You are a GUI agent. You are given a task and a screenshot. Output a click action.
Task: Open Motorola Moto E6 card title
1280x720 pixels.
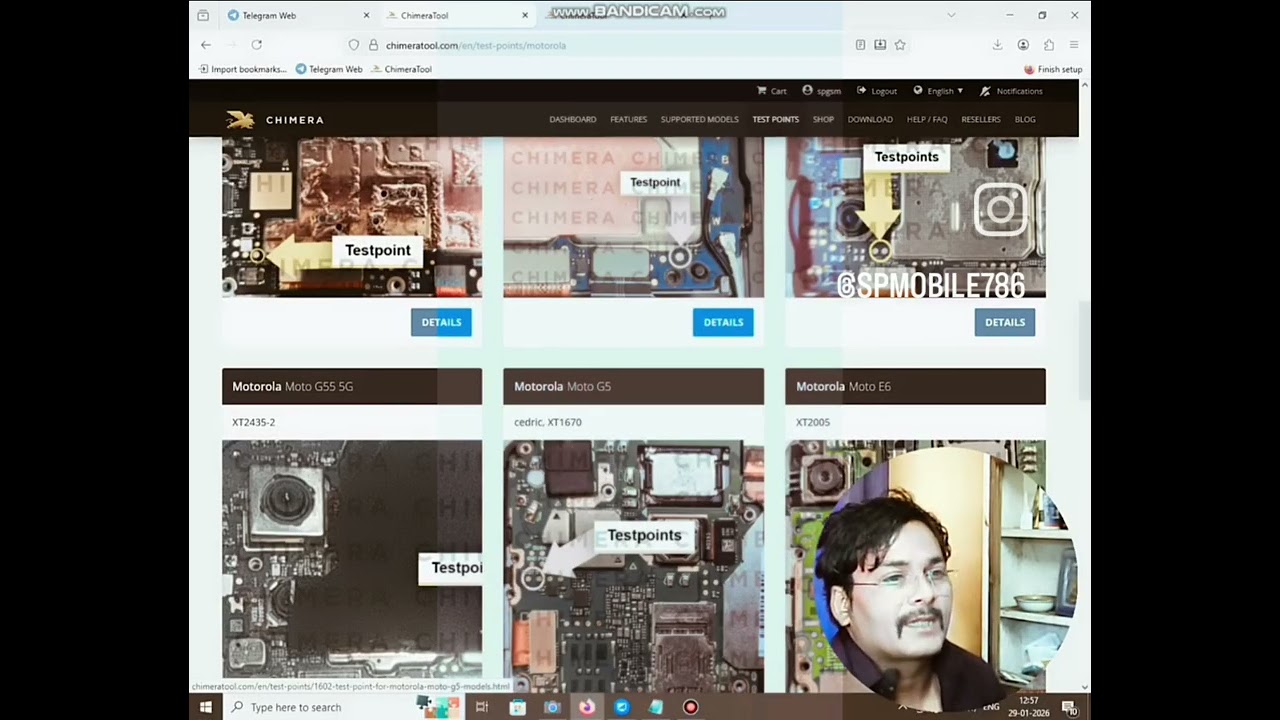[843, 386]
